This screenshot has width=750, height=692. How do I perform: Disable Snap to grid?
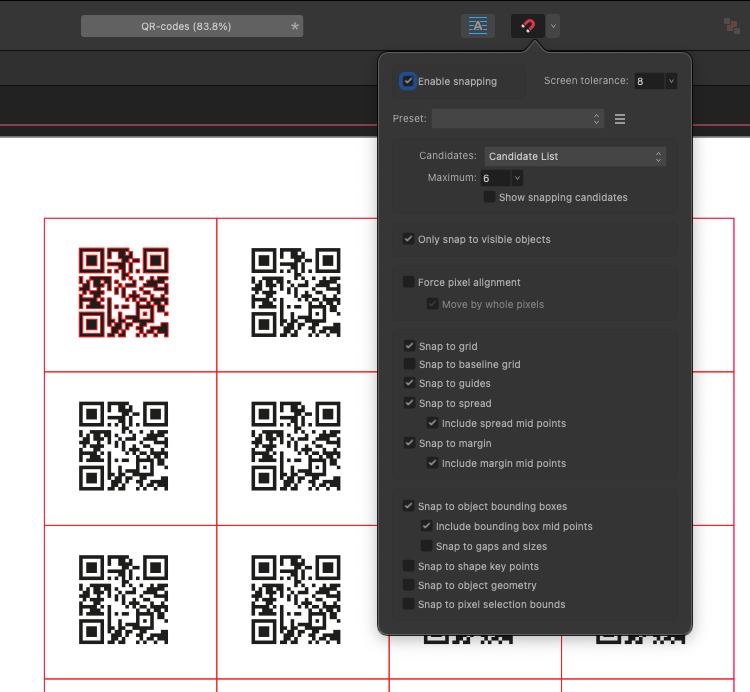tap(409, 345)
